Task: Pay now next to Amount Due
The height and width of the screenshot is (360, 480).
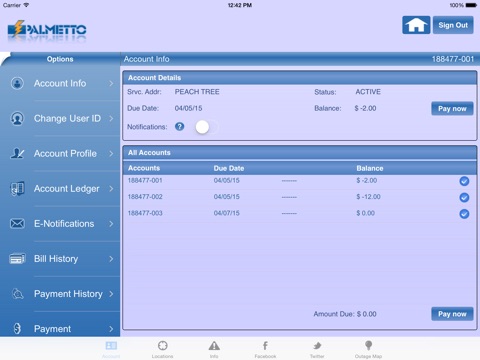Action: (x=452, y=314)
